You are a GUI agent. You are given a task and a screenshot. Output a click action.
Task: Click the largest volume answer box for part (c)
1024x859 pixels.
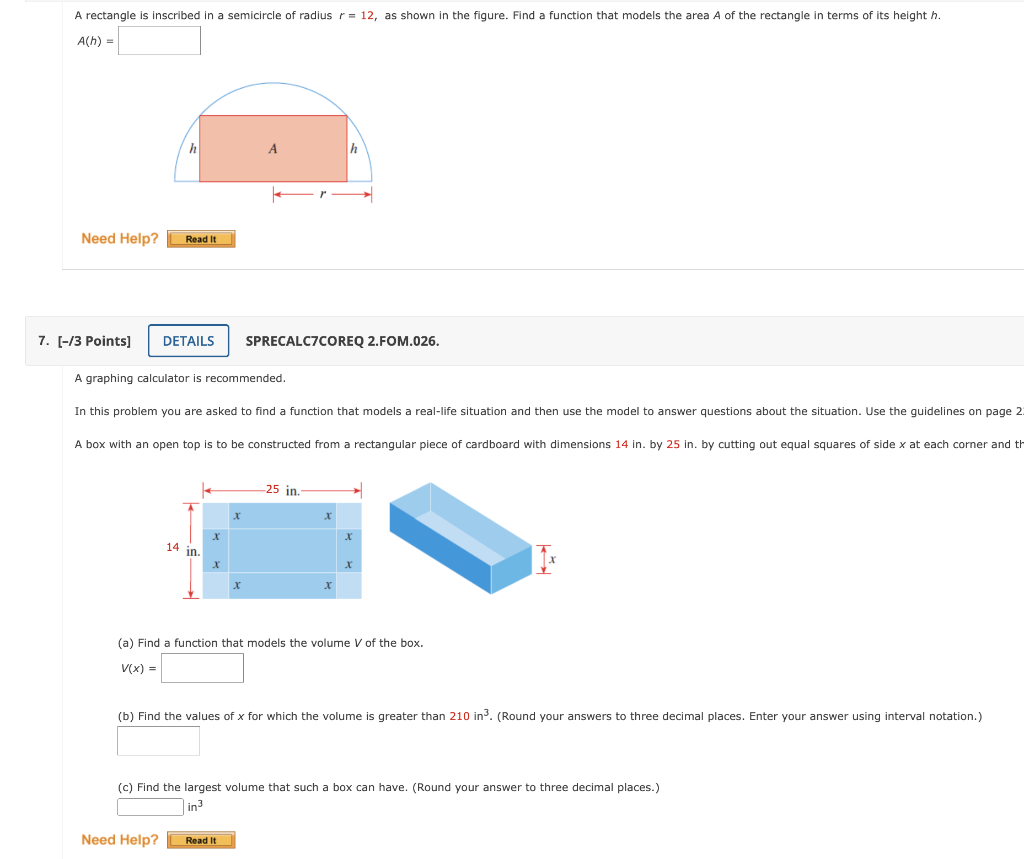click(x=149, y=806)
